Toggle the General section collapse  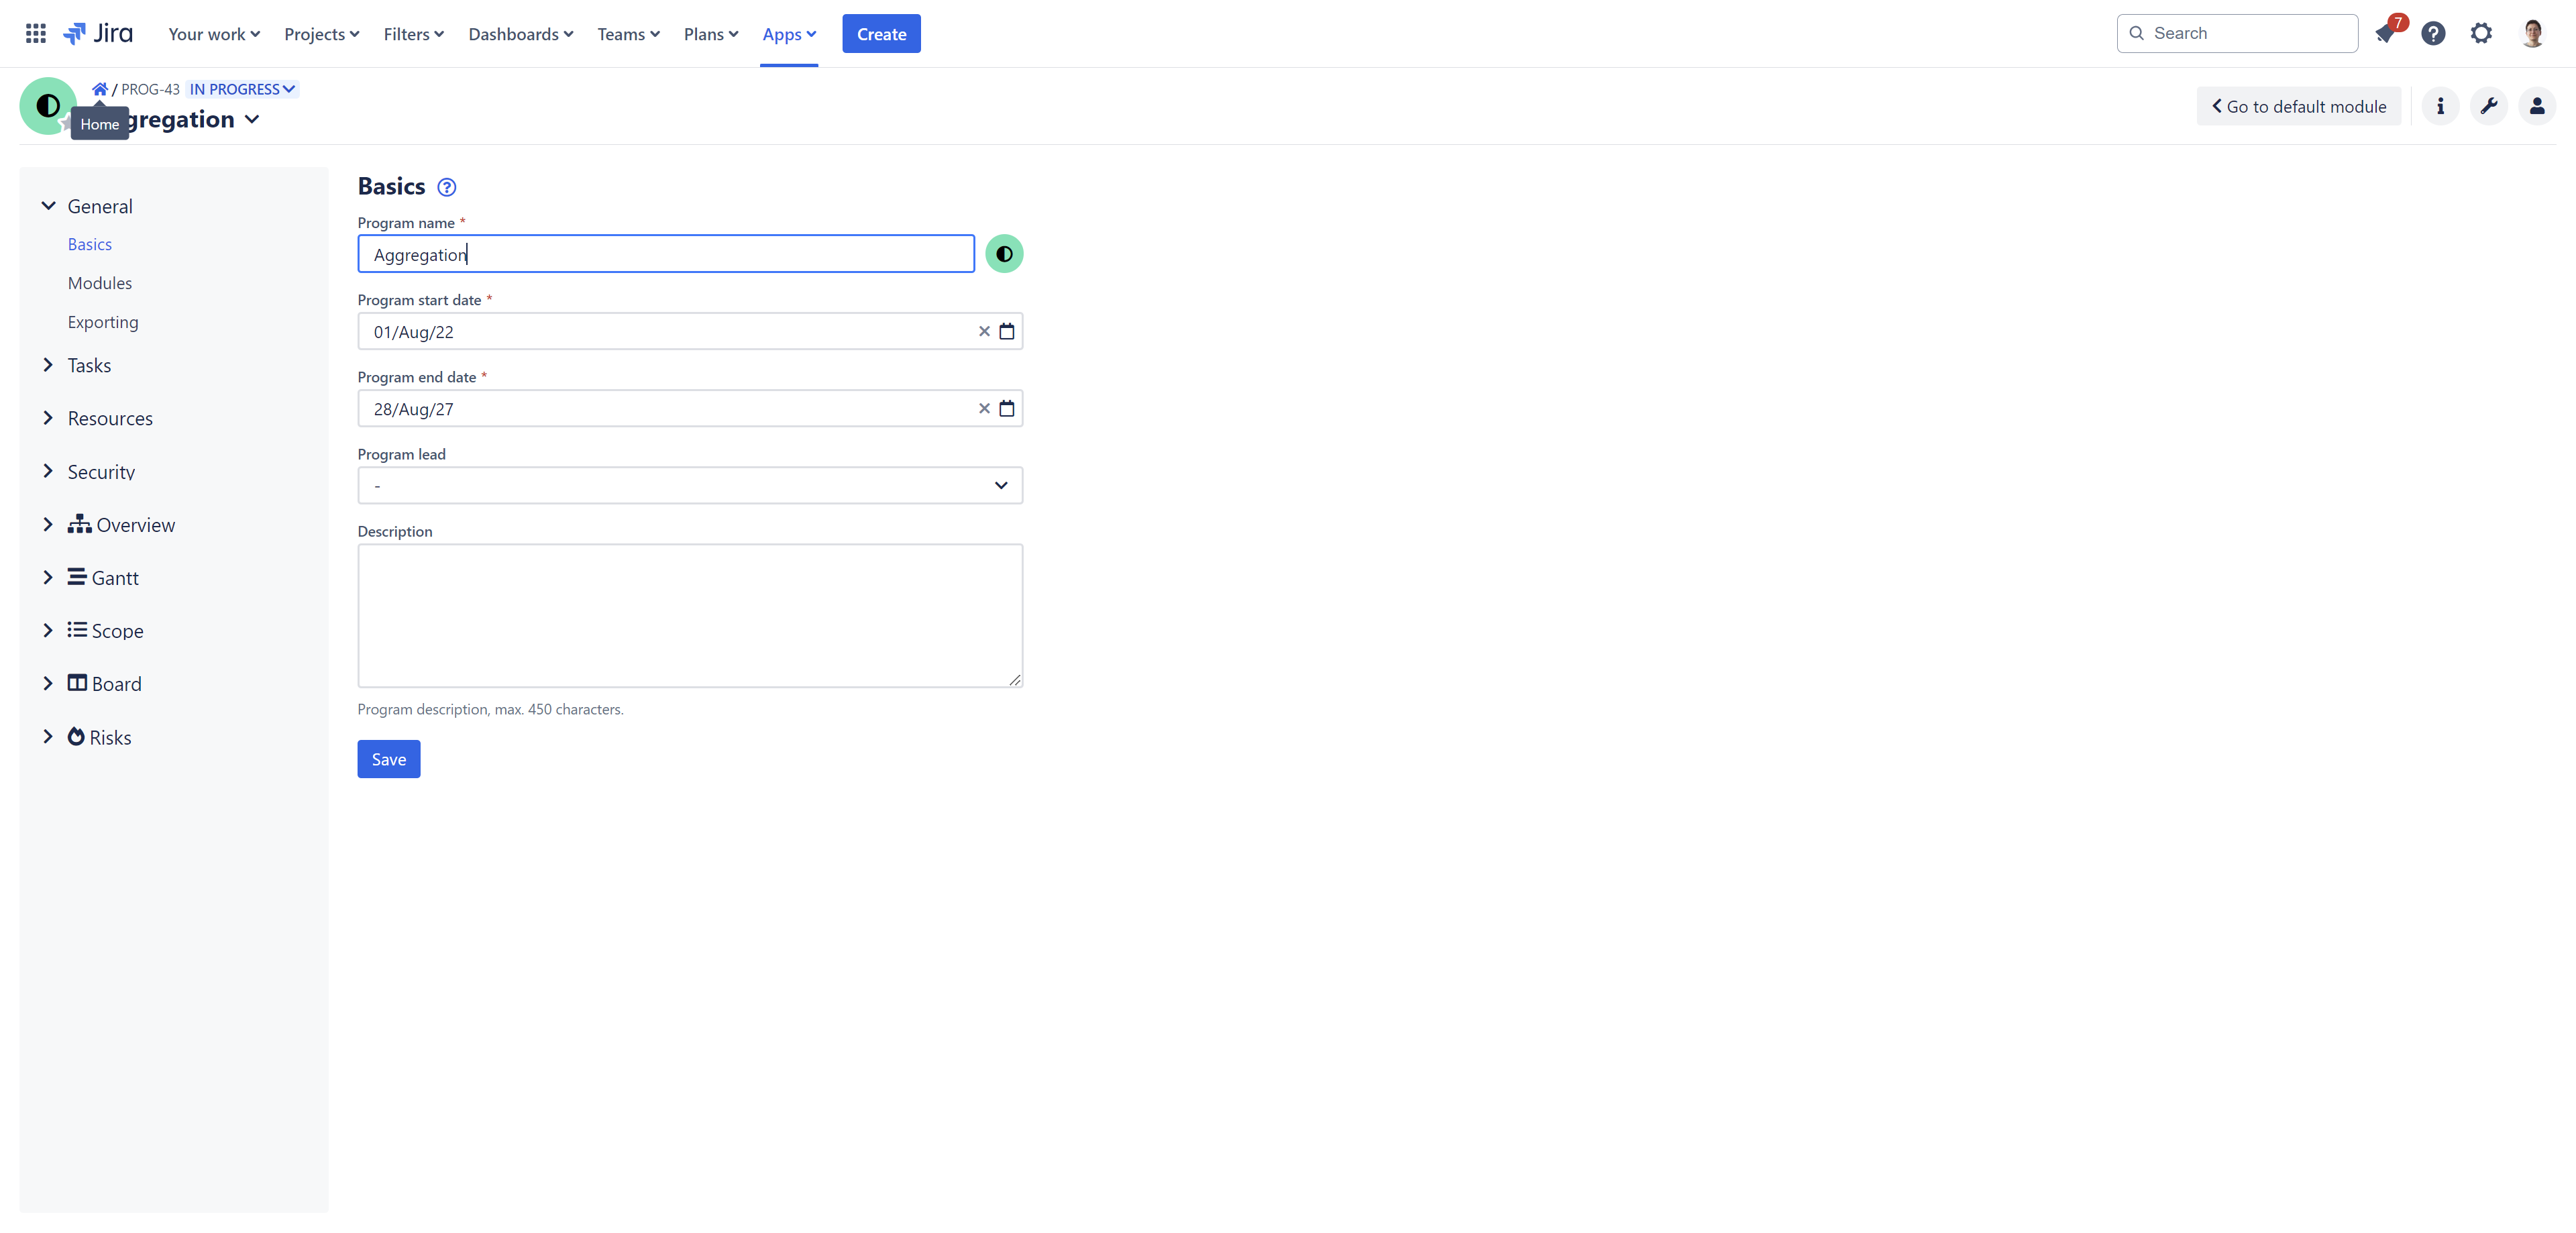[48, 205]
